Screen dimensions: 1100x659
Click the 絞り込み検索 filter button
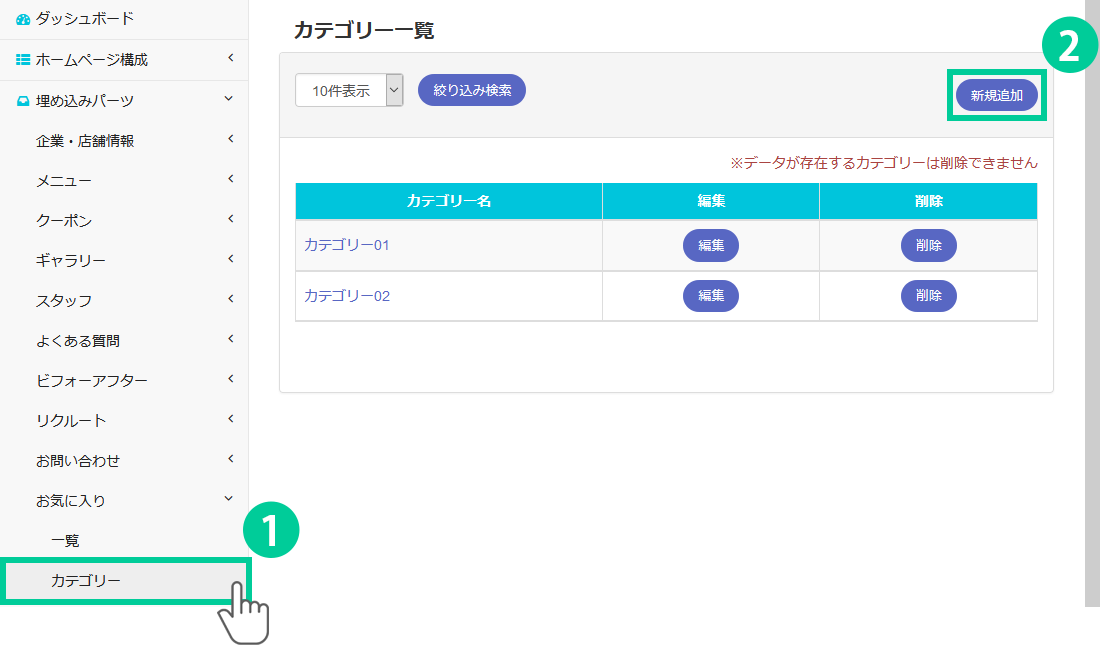point(472,90)
